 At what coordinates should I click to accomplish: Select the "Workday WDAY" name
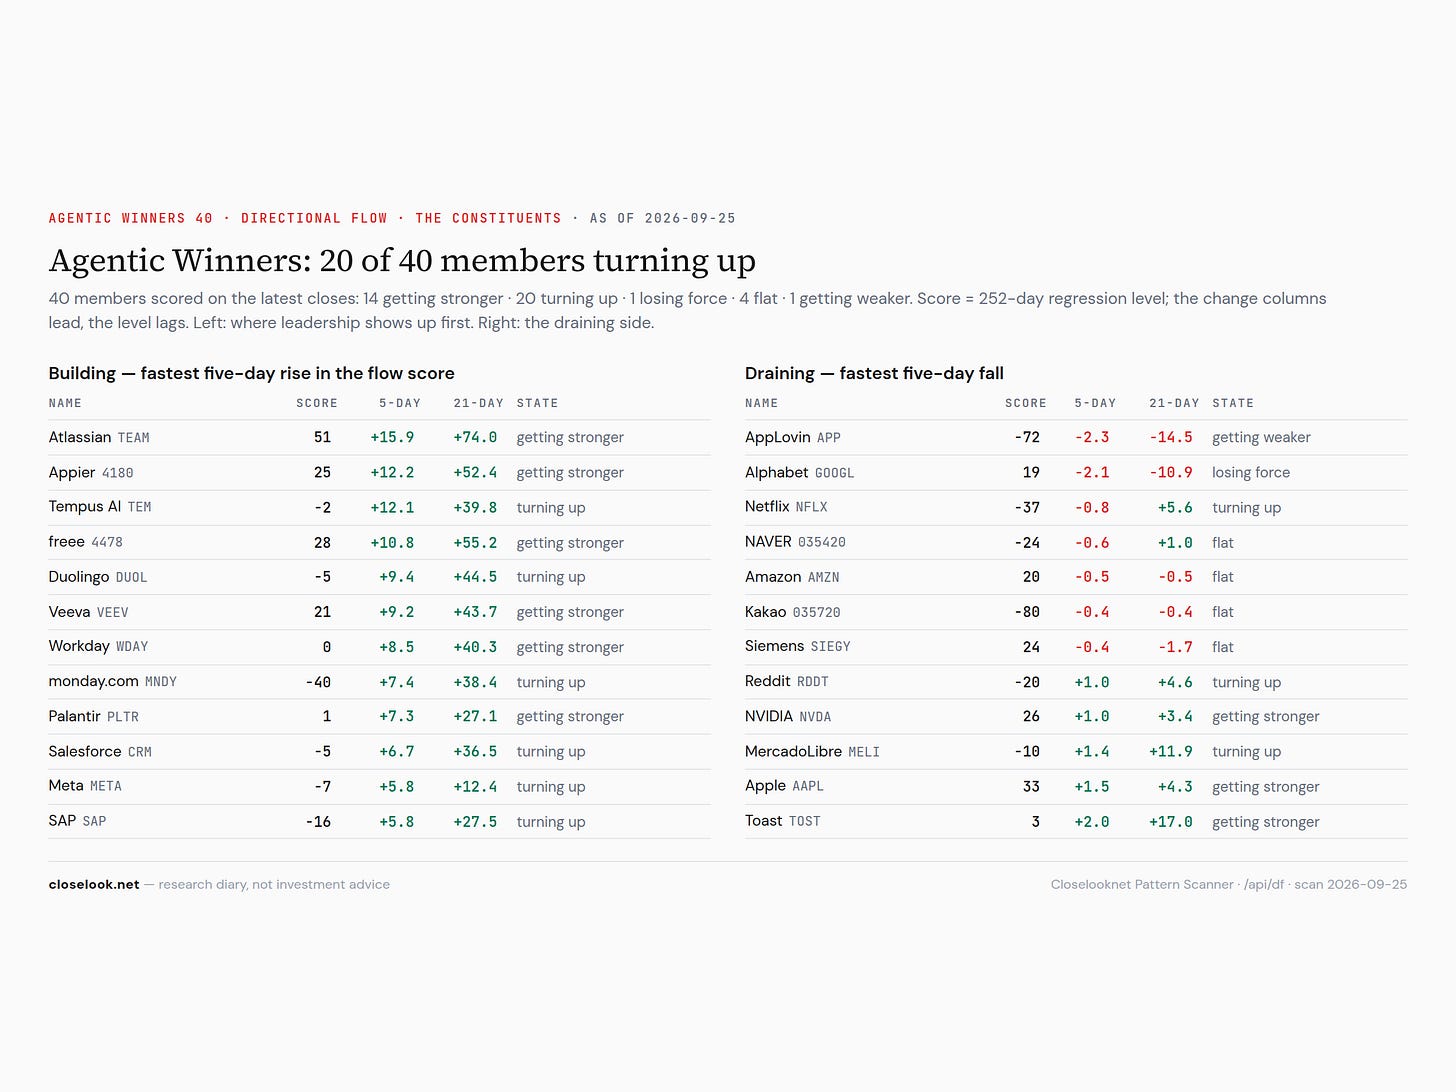tap(99, 646)
